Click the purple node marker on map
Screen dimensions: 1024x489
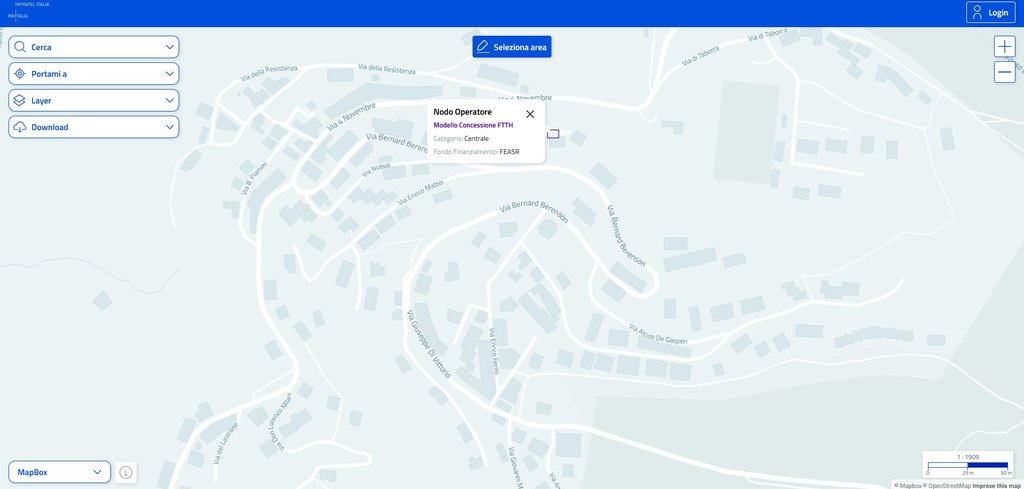553,134
